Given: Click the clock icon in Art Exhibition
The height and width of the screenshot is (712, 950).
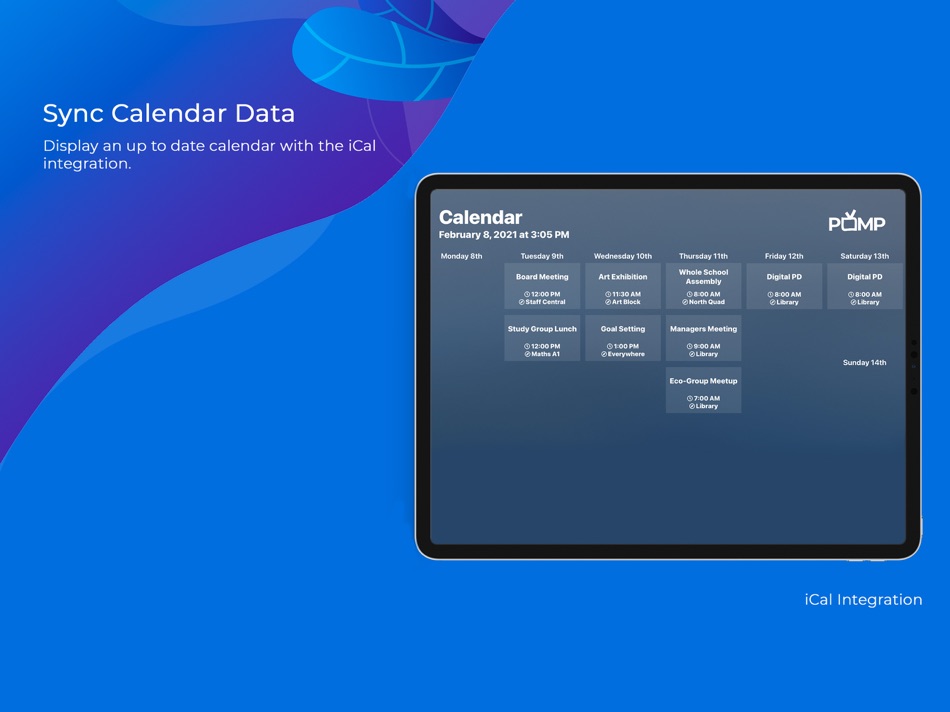Looking at the screenshot, I should (608, 294).
